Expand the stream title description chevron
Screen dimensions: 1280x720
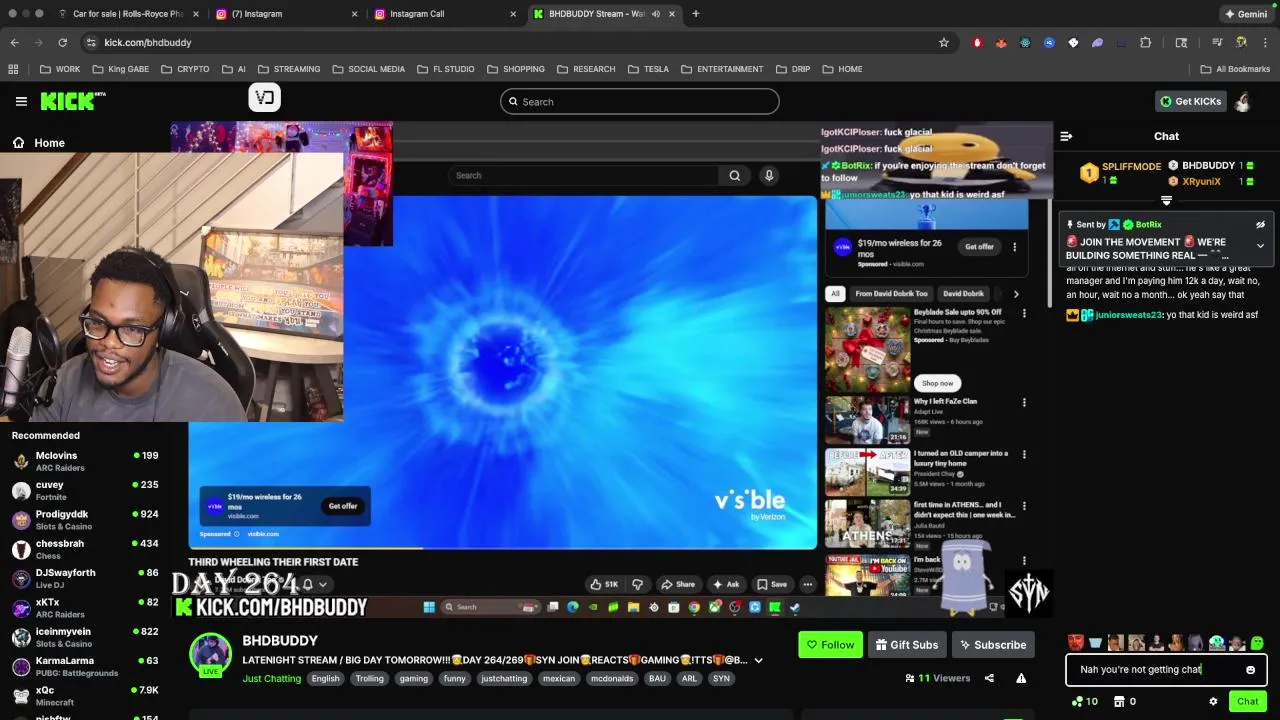(x=758, y=660)
